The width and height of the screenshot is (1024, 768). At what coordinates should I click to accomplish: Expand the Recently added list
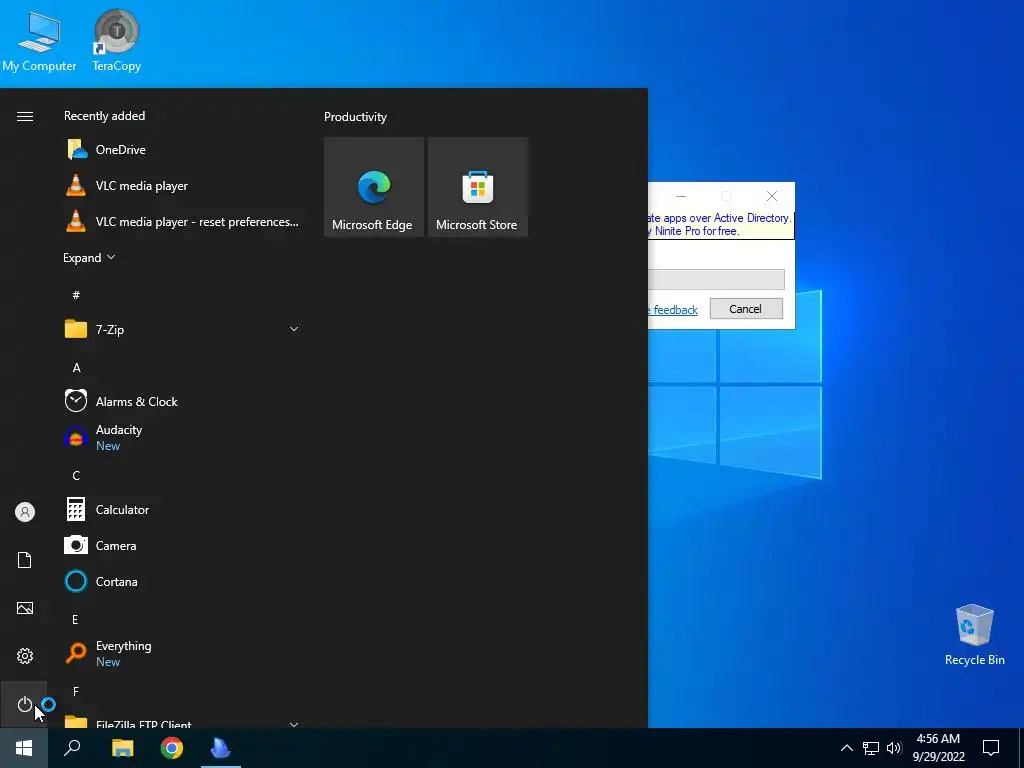tap(89, 257)
